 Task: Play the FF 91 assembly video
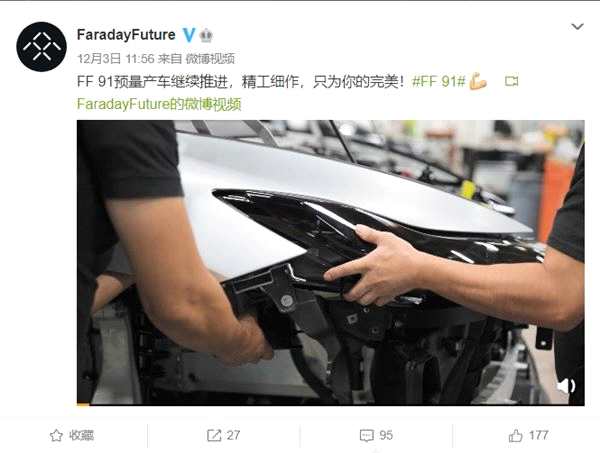pos(331,262)
